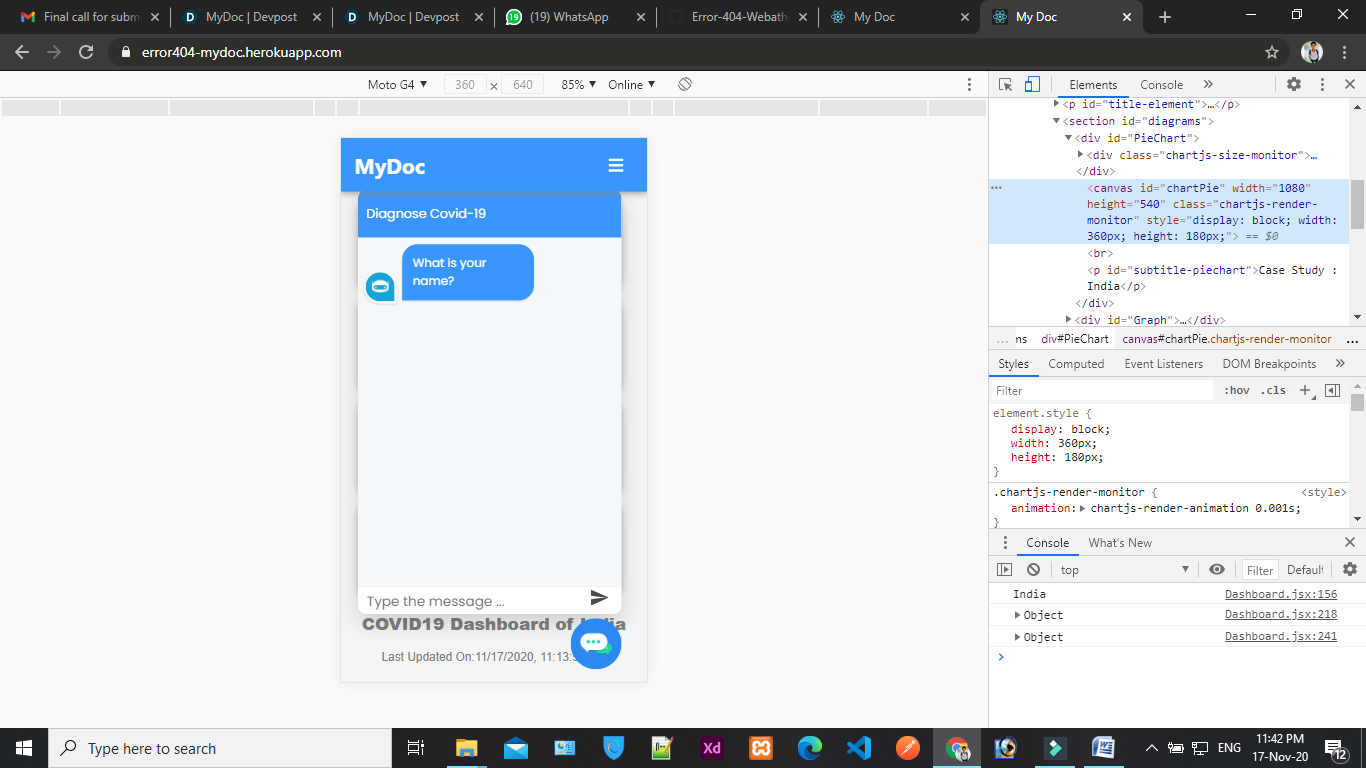Open the MyDoc hamburger menu

pos(616,165)
